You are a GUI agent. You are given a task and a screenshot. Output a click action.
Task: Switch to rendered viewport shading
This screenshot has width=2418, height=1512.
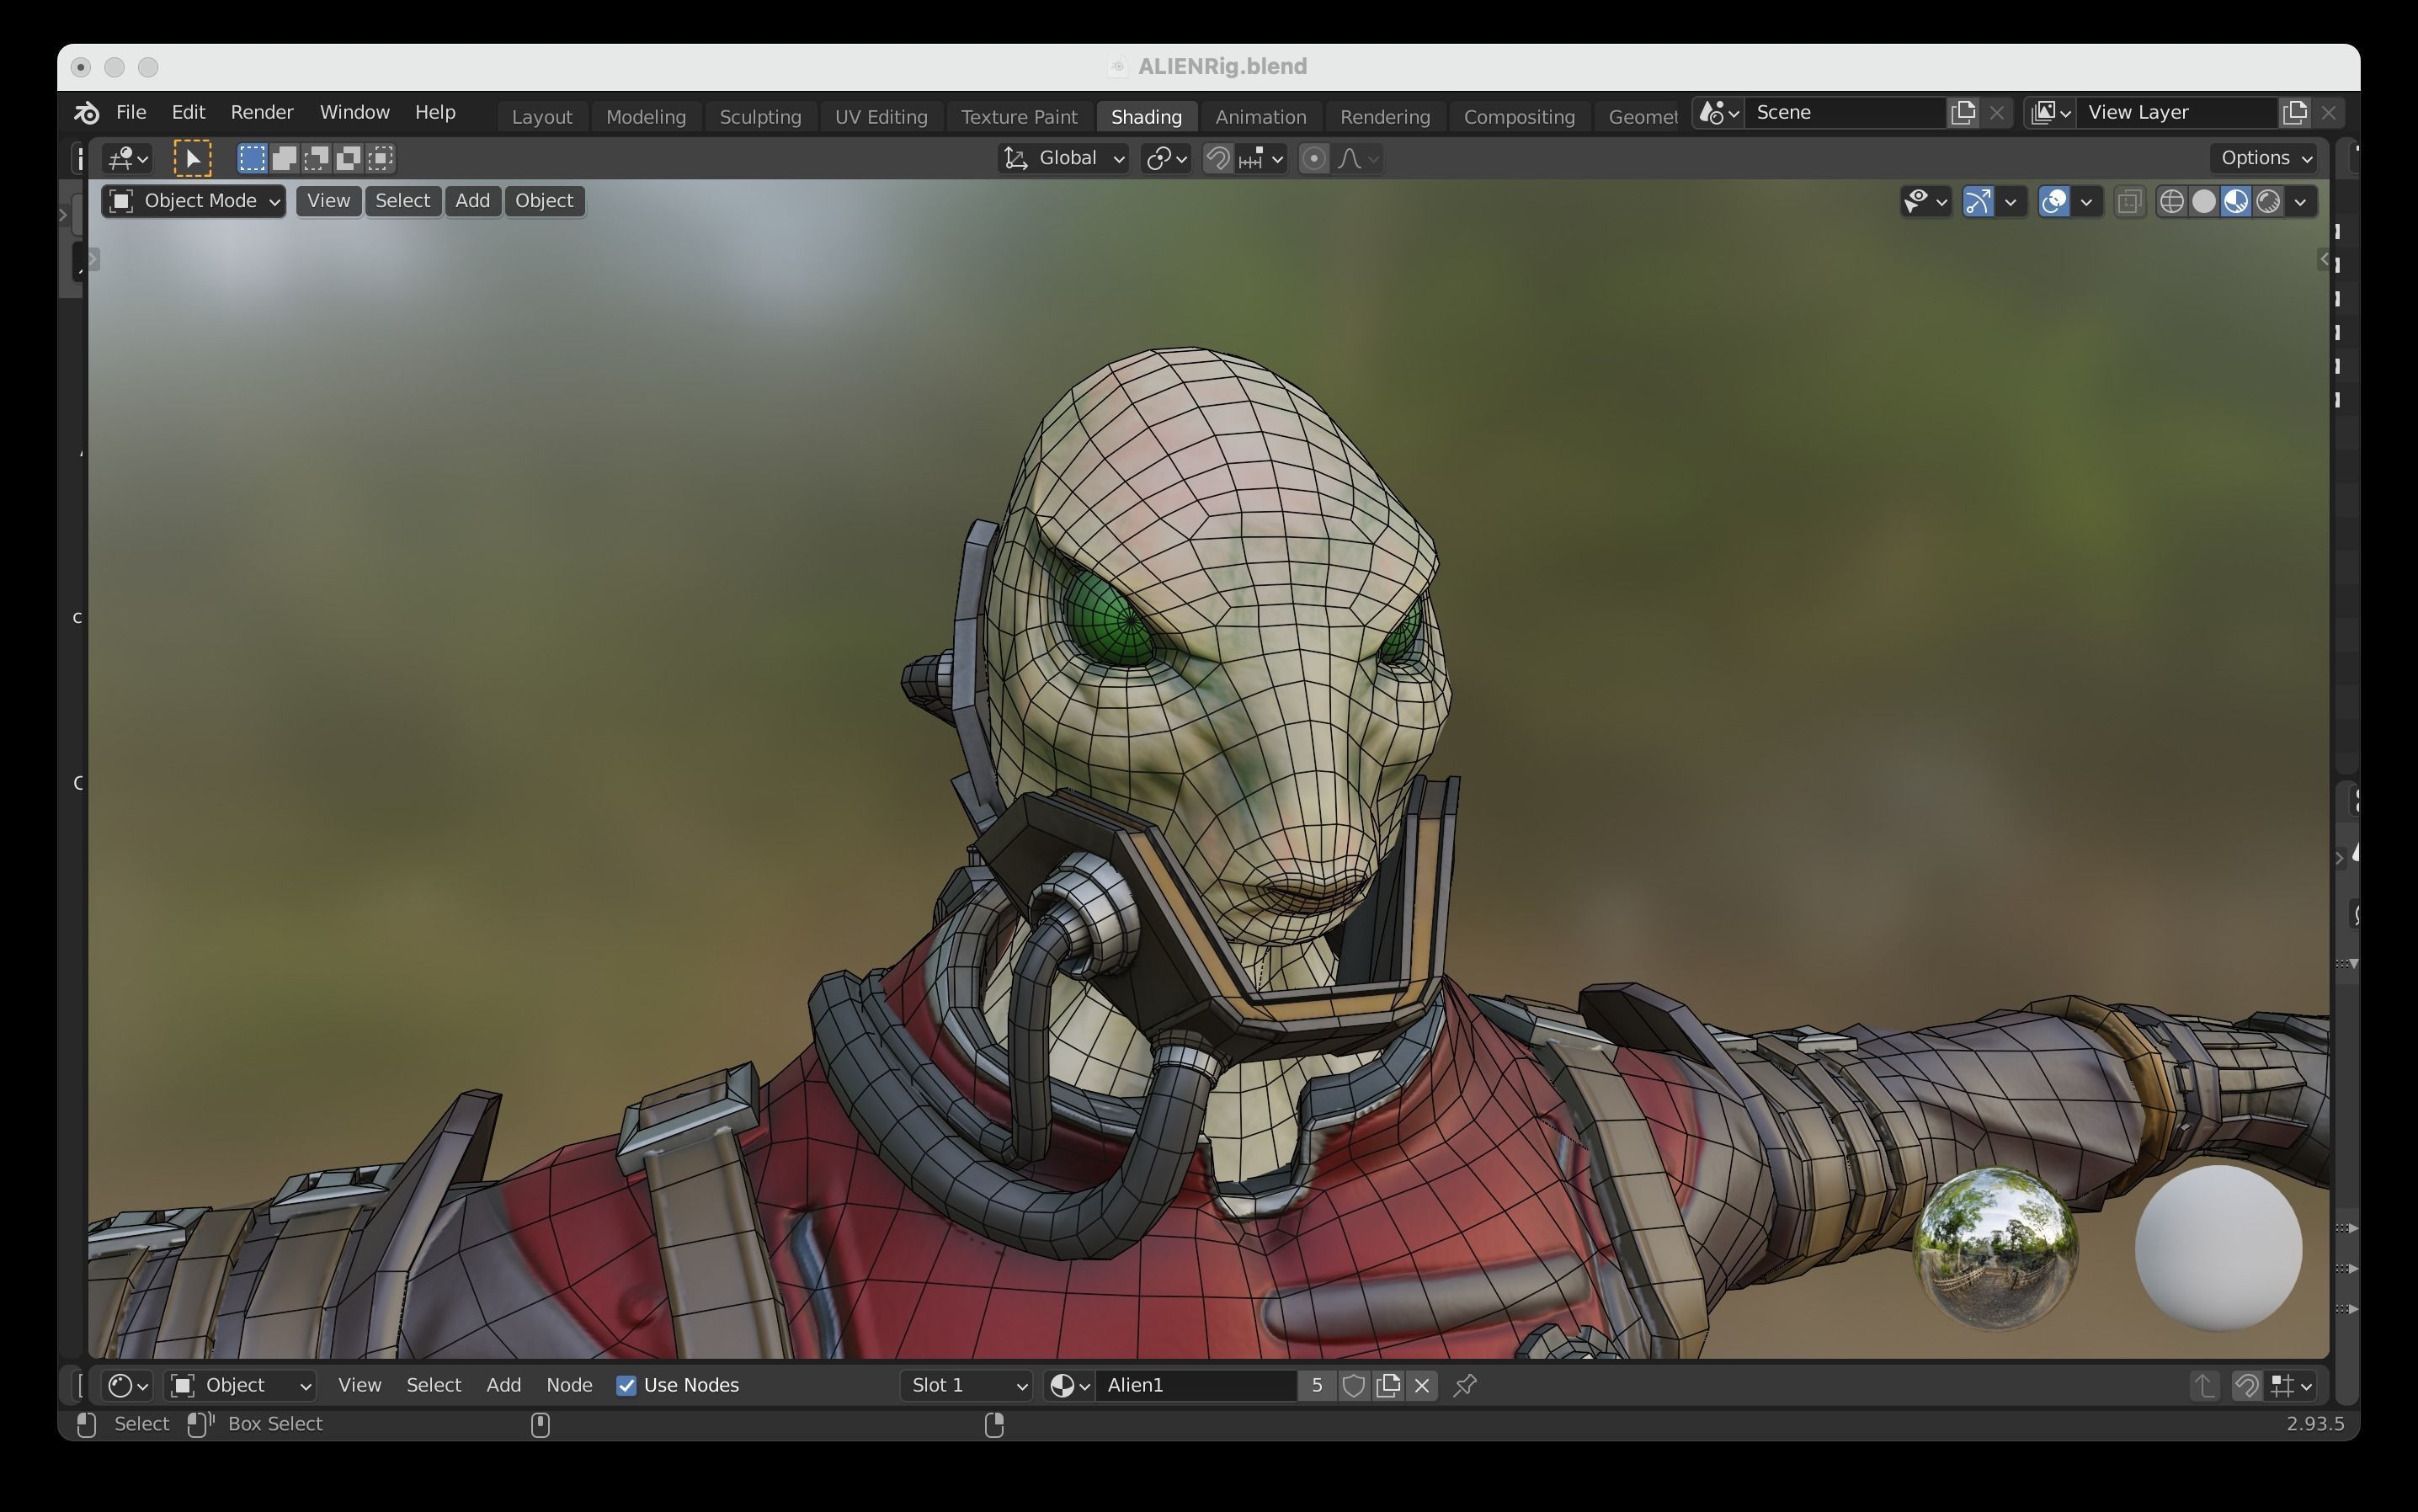(2268, 202)
